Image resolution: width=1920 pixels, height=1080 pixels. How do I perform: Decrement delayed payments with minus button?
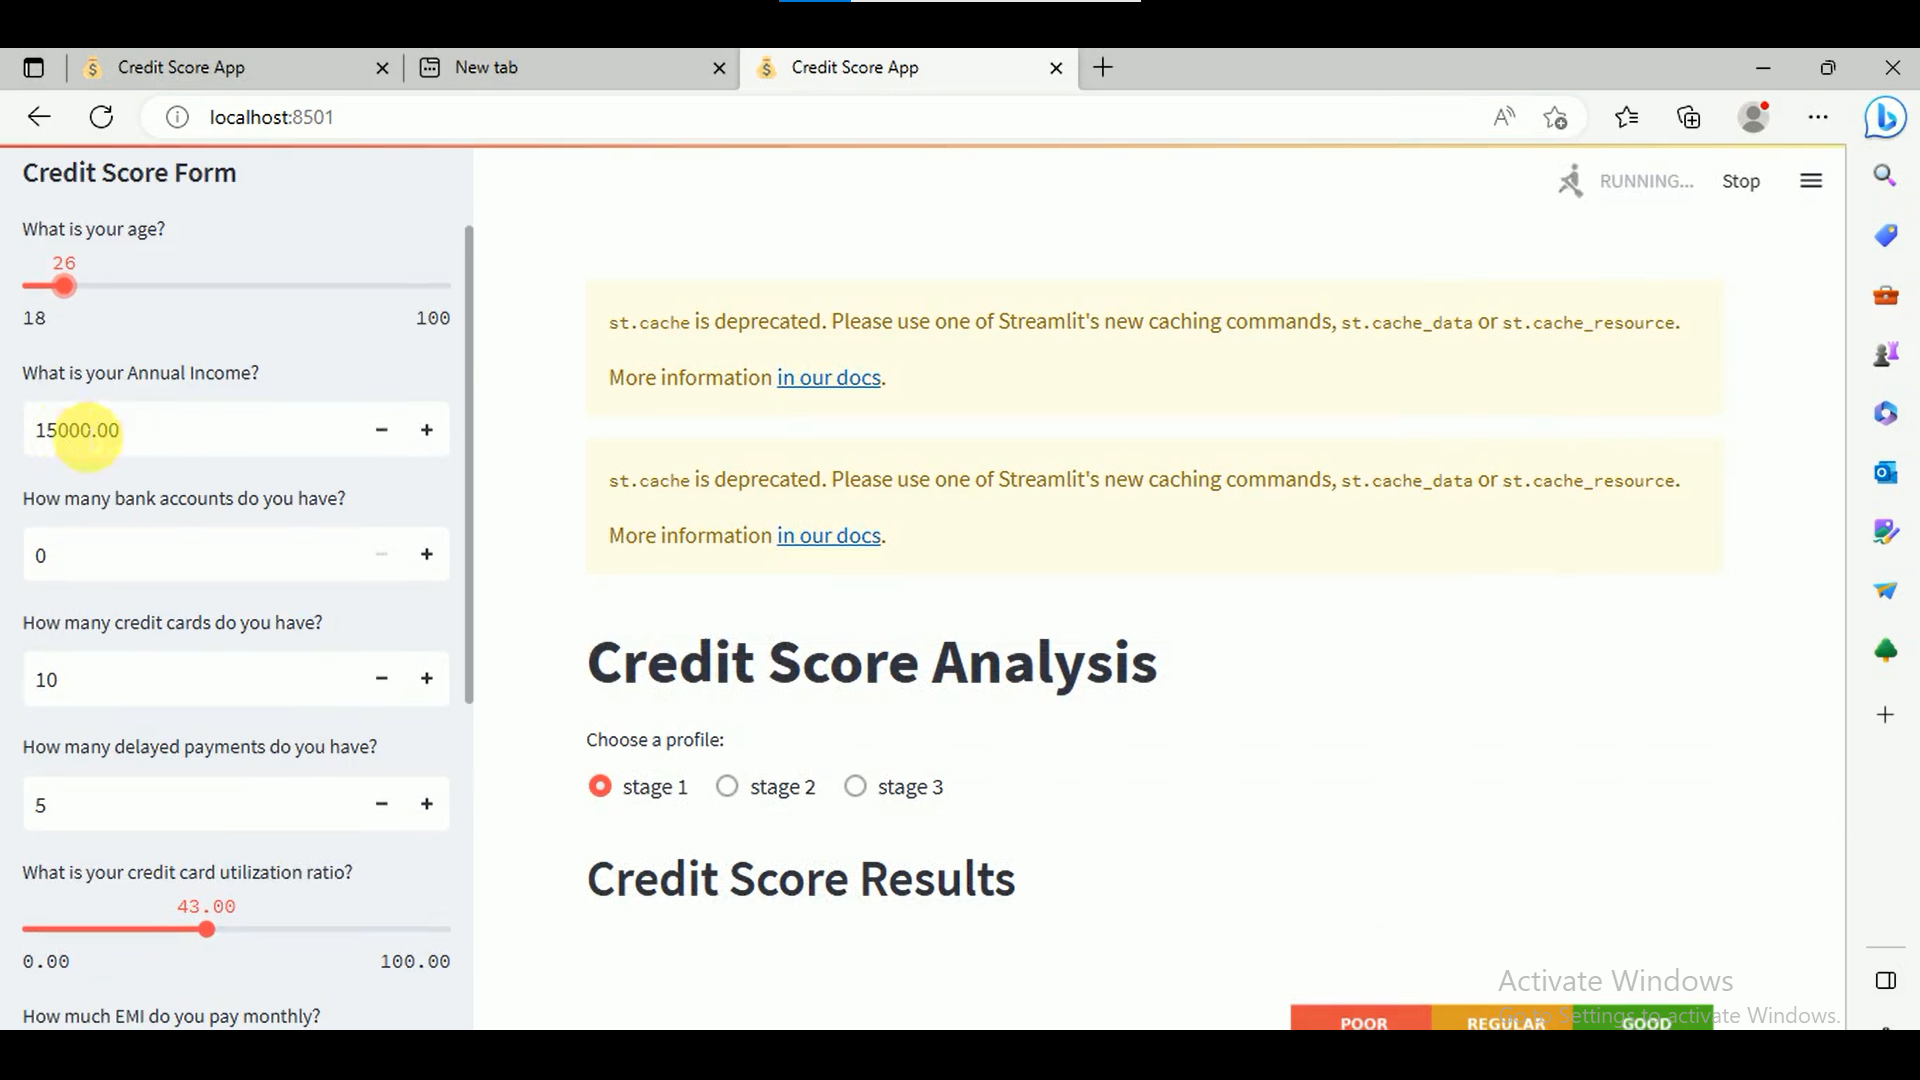click(x=381, y=803)
